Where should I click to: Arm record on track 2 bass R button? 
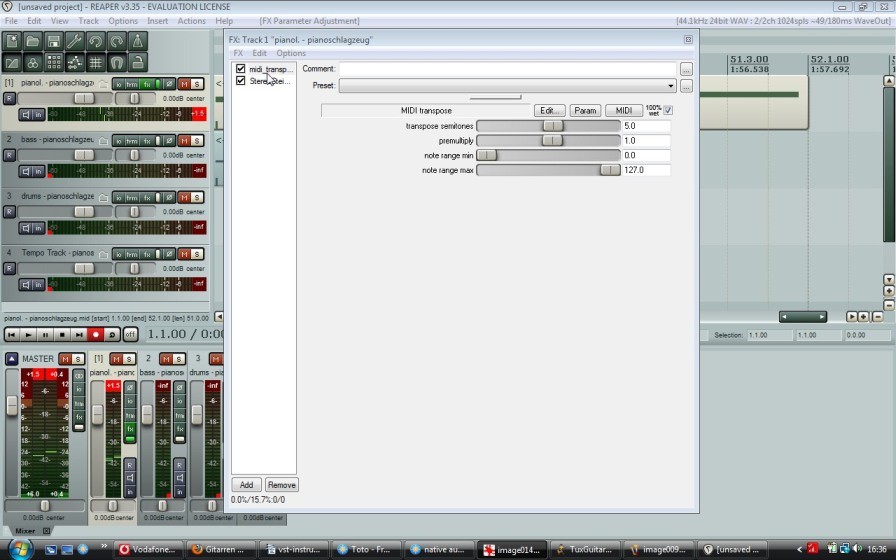point(9,155)
